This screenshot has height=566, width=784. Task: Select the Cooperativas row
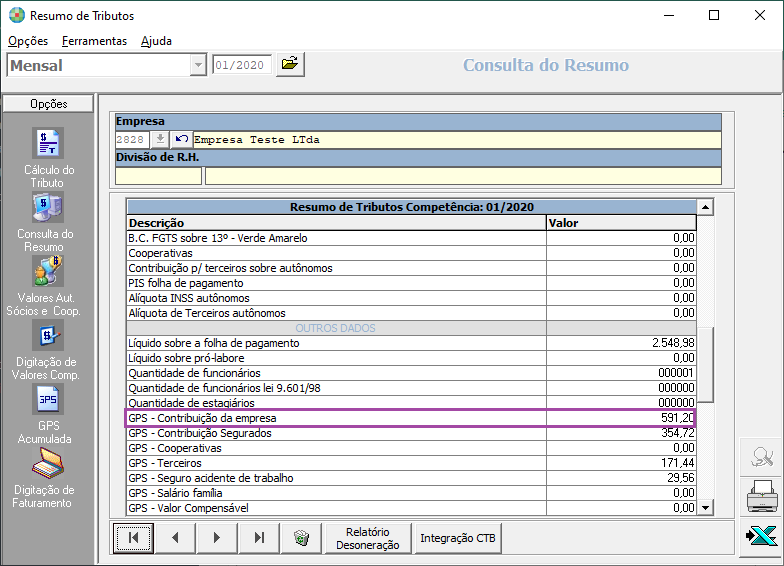point(411,253)
